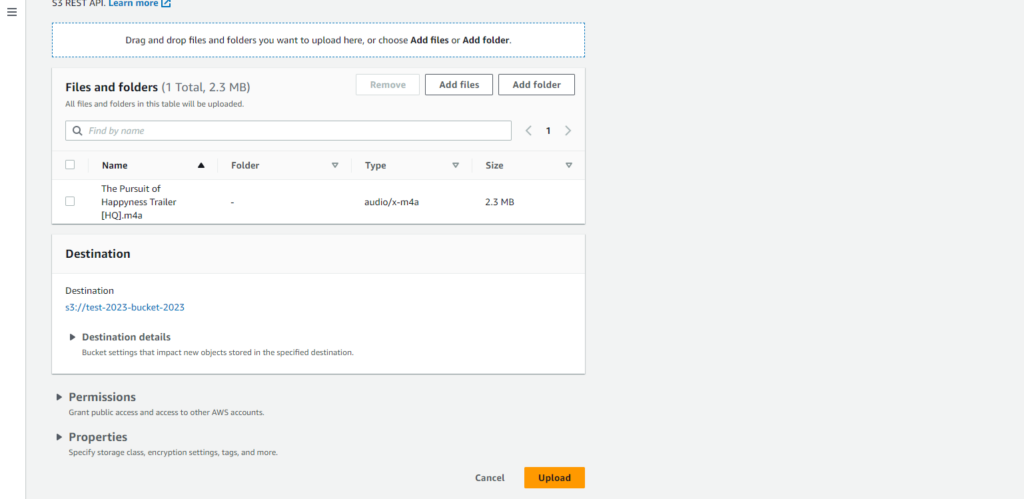Click page number 1 in pagination

point(549,131)
